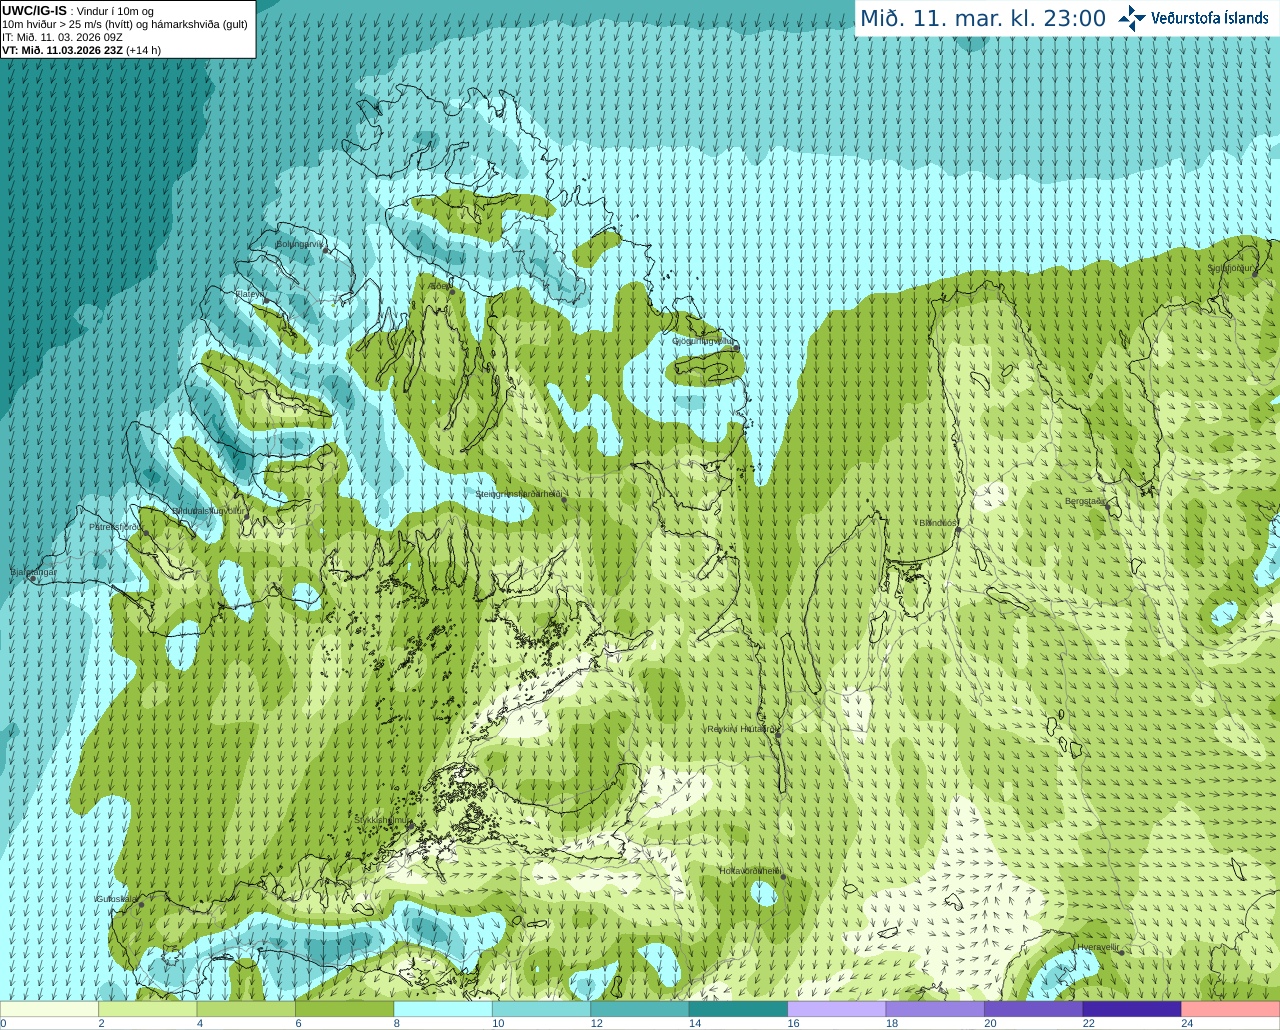This screenshot has width=1280, height=1030.
Task: Click the 20–22 m/s violet legend swatch
Action: pyautogui.click(x=1034, y=1009)
